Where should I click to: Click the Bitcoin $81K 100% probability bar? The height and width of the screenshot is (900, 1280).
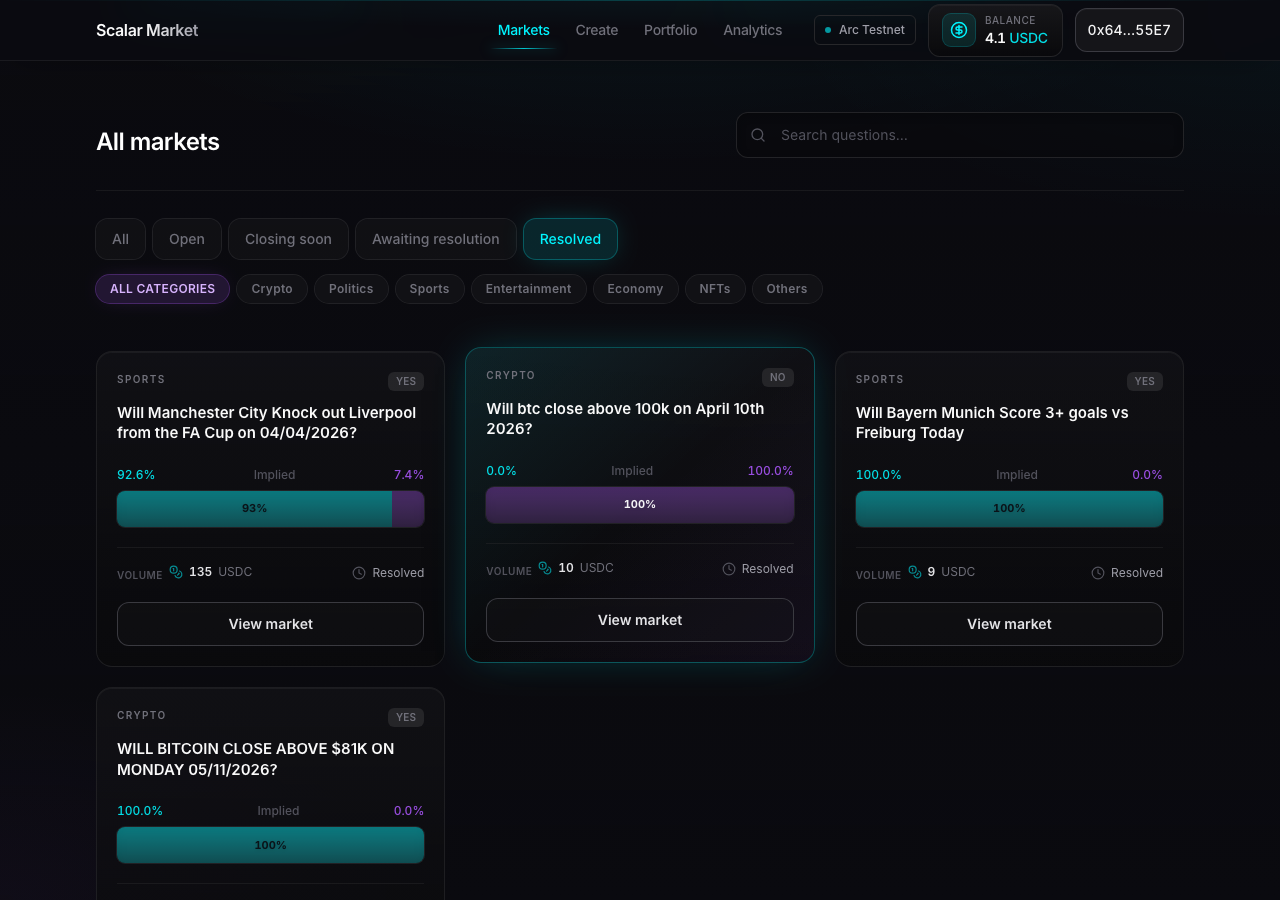(270, 845)
